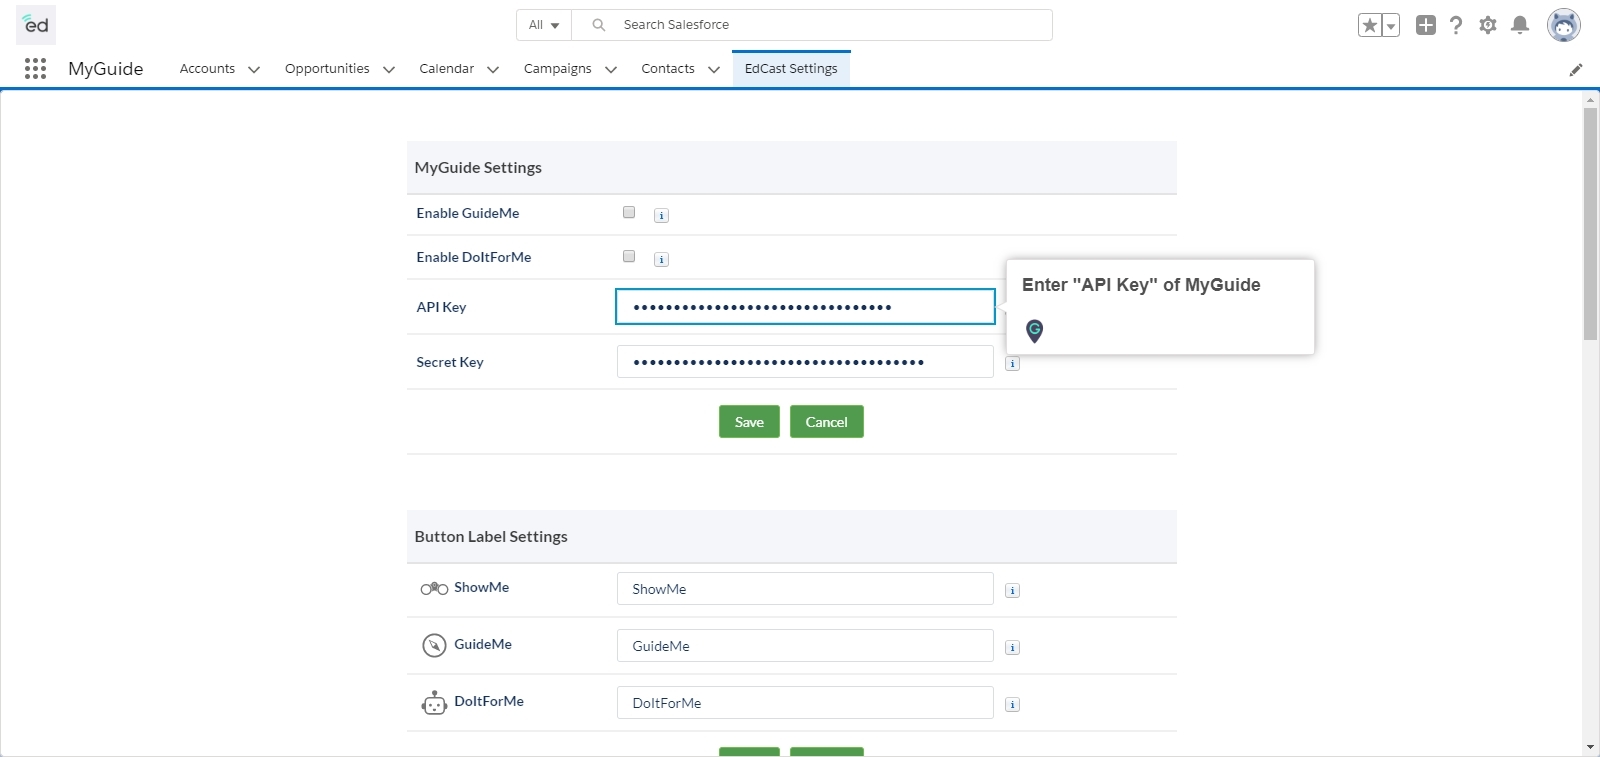Click Save in MyGuide Settings
The image size is (1600, 757).
pos(749,422)
